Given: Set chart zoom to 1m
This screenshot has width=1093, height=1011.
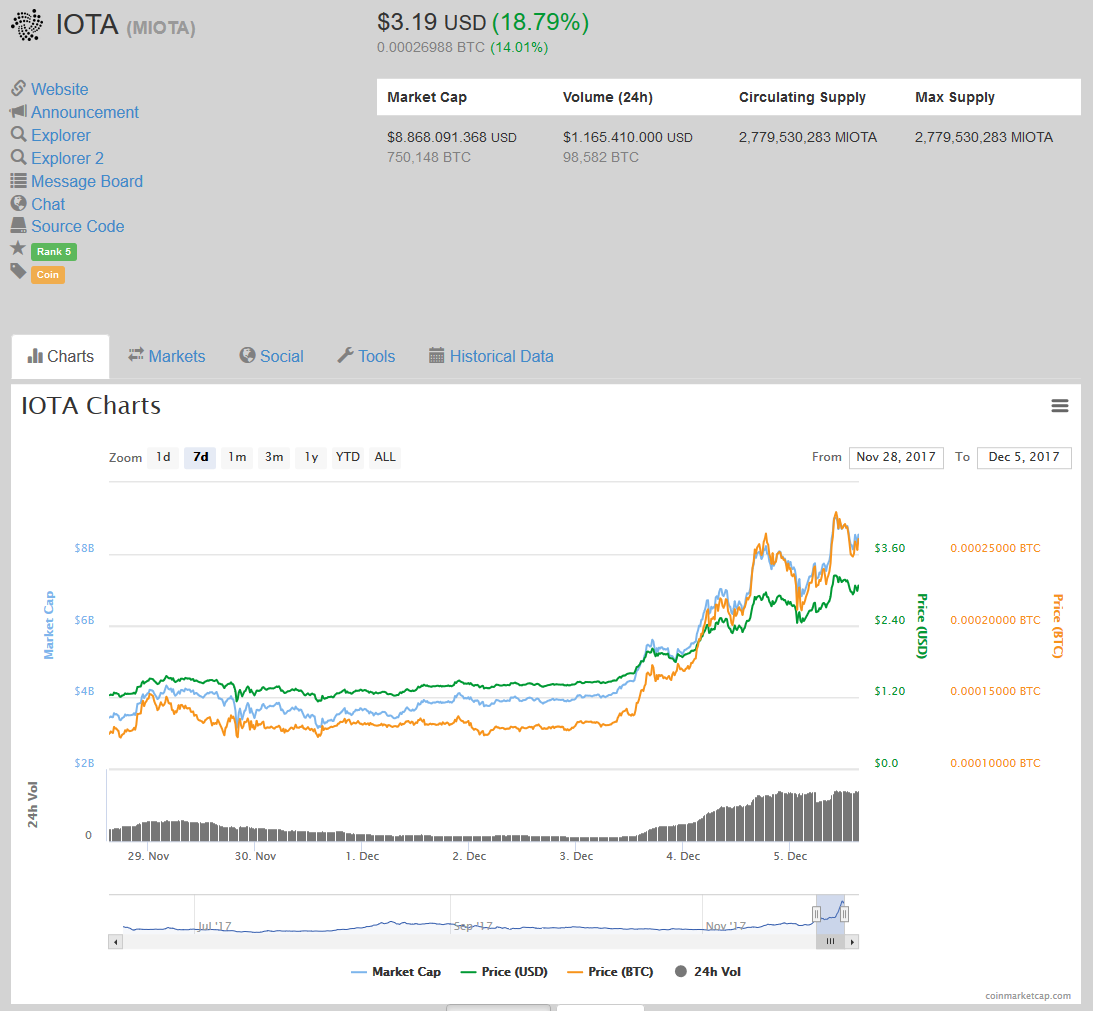Looking at the screenshot, I should [x=237, y=457].
